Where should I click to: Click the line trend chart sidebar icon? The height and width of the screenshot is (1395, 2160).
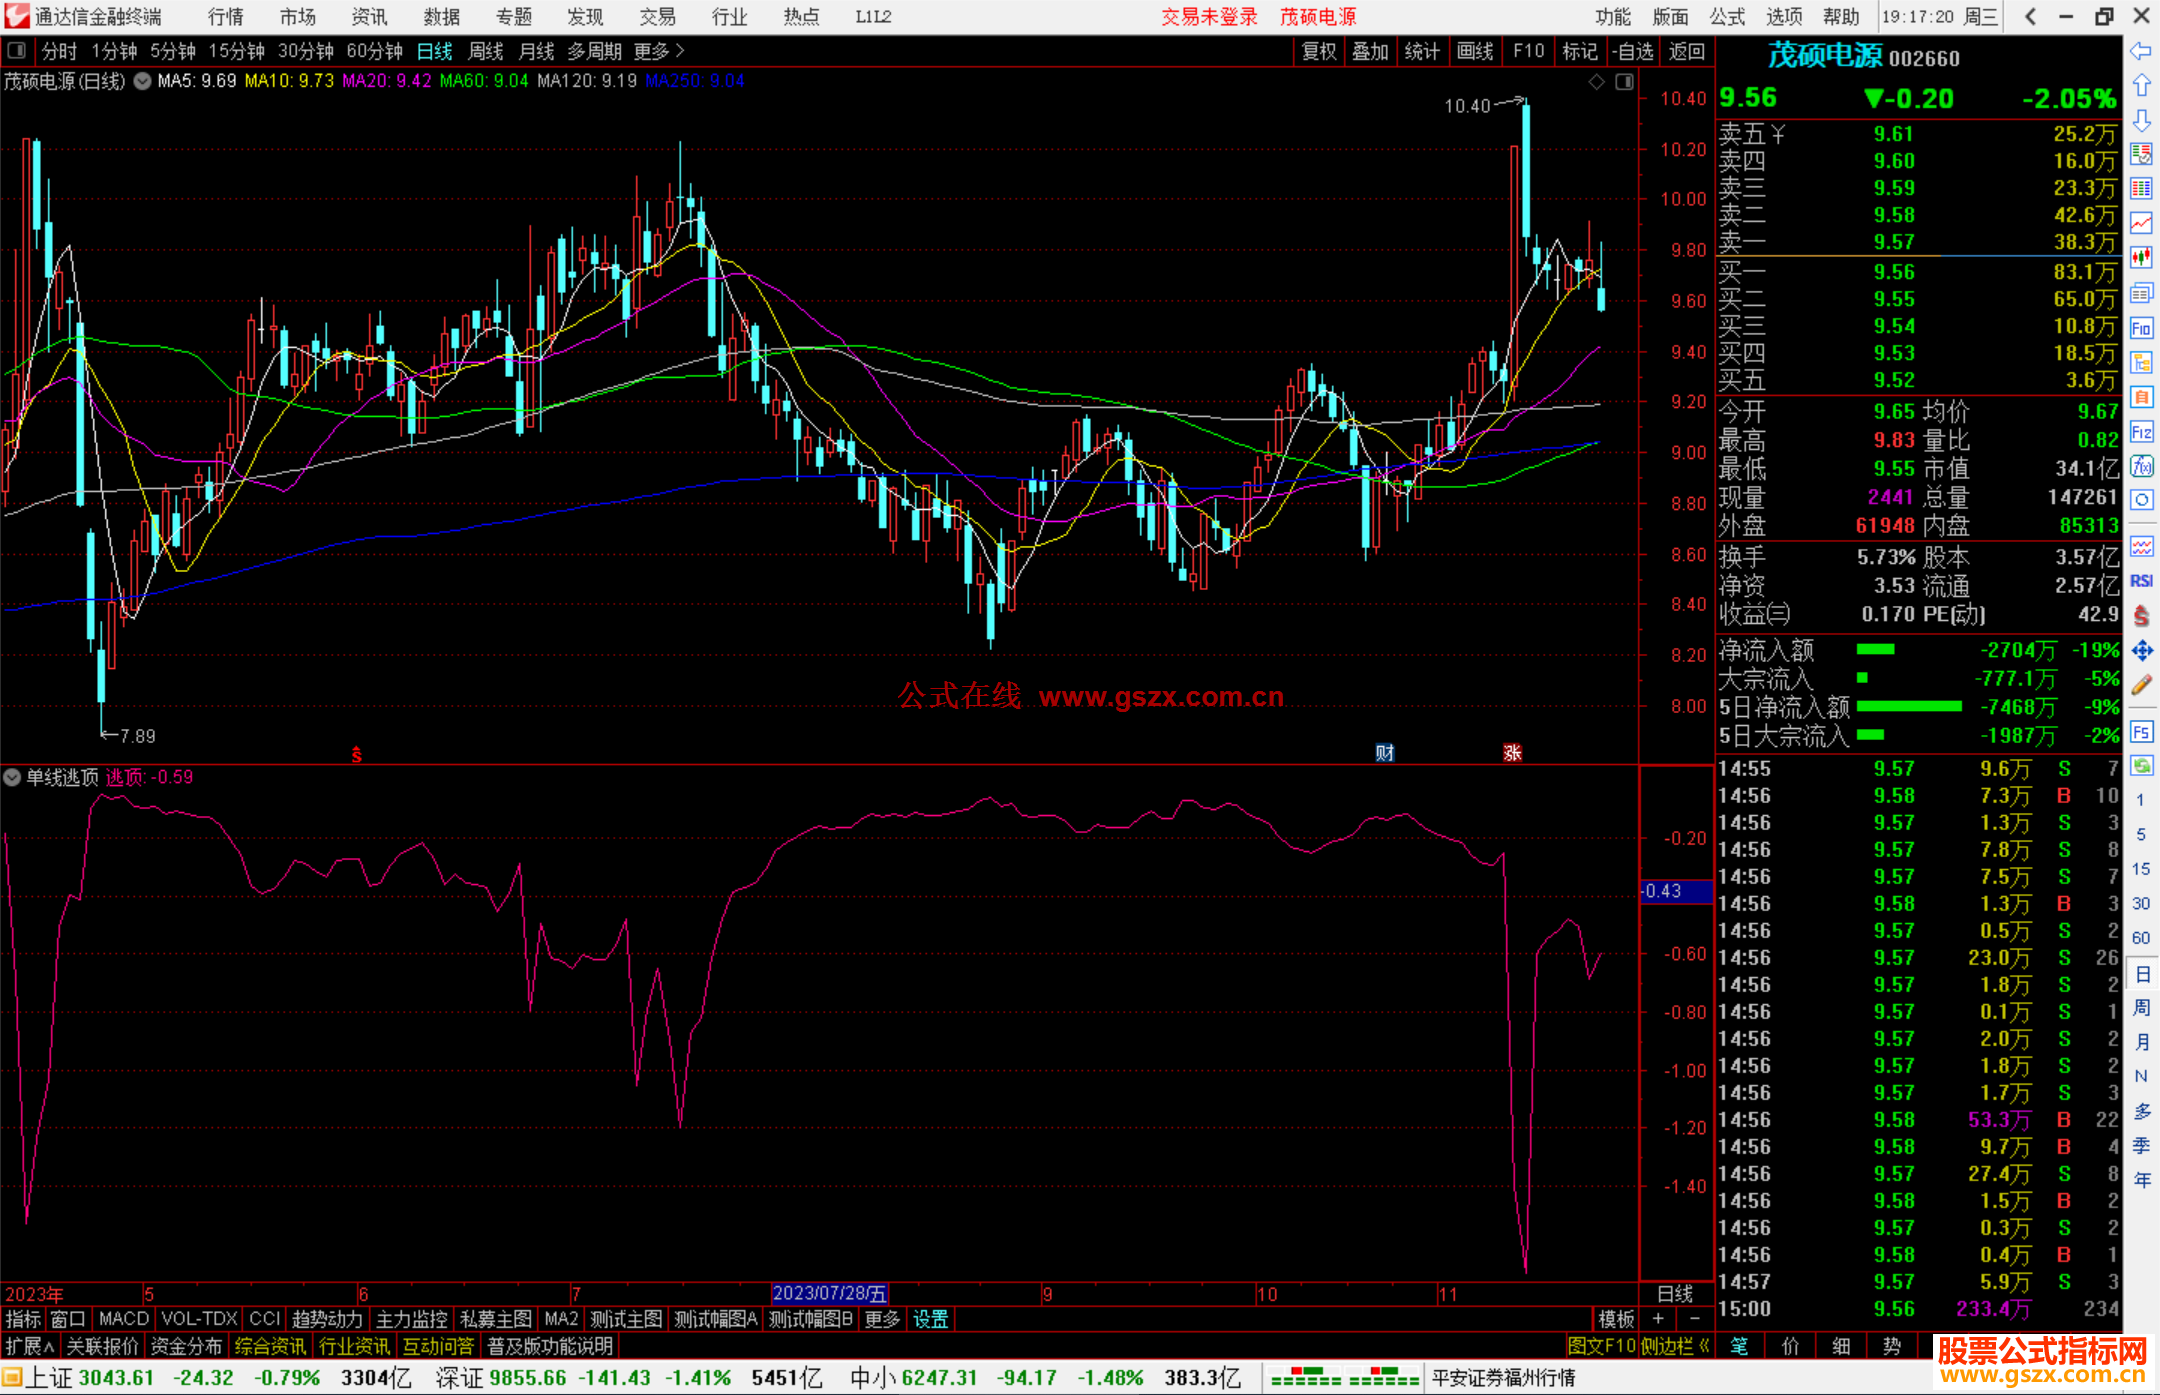(2141, 223)
